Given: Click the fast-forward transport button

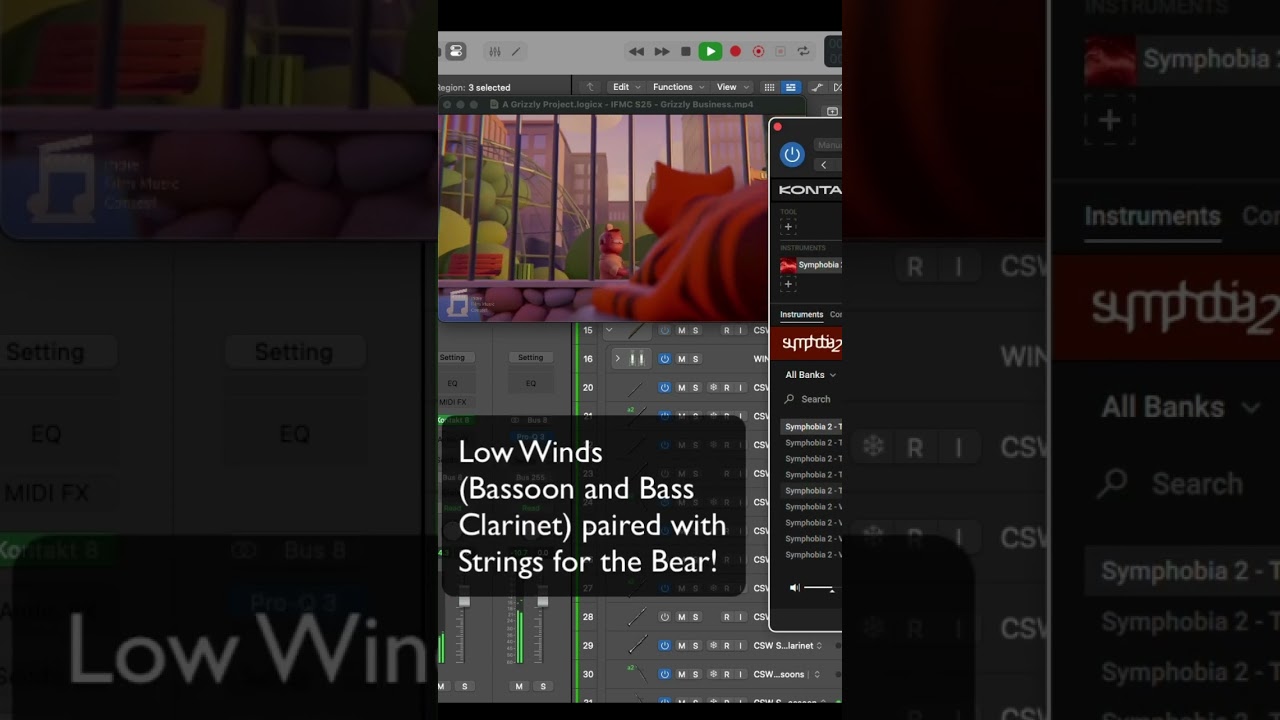Looking at the screenshot, I should [661, 51].
